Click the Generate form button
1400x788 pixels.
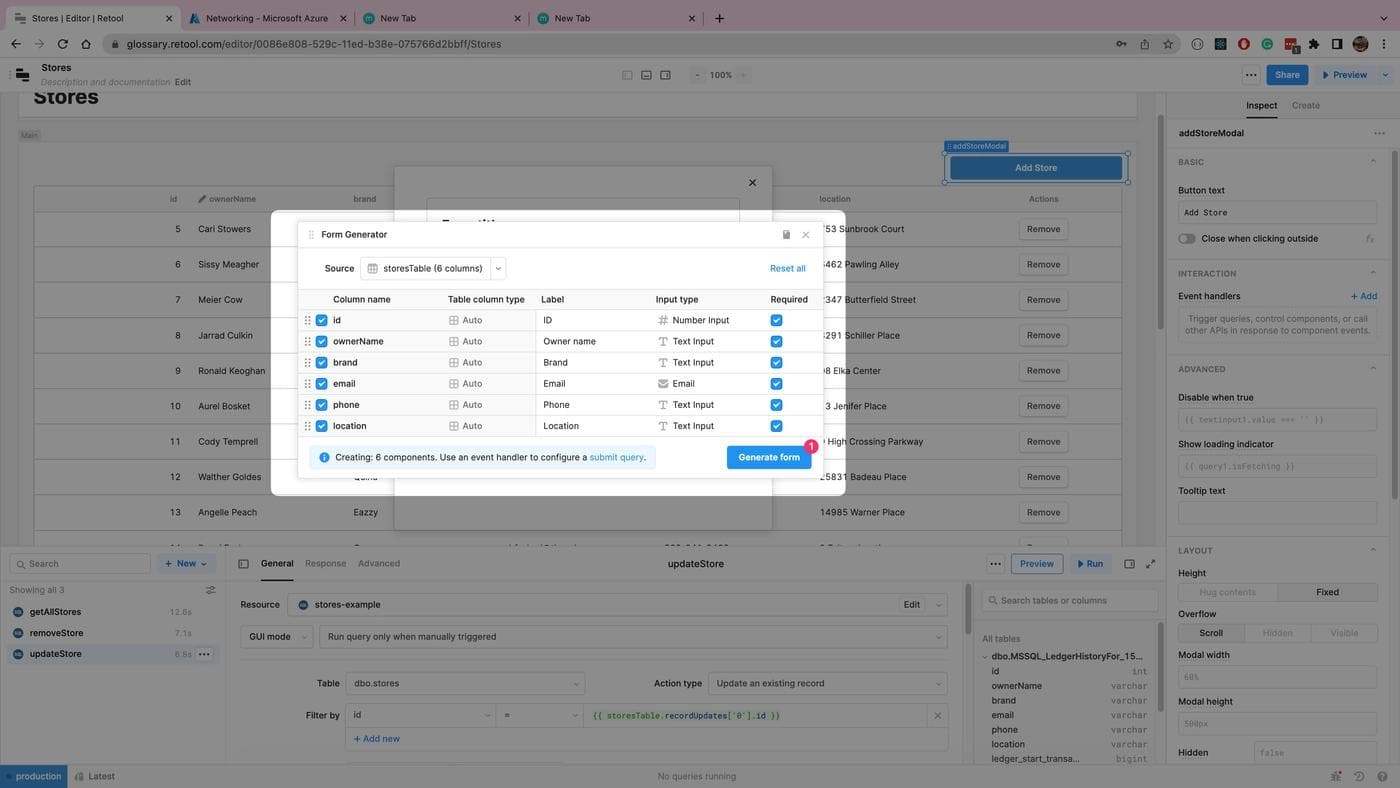pos(768,458)
